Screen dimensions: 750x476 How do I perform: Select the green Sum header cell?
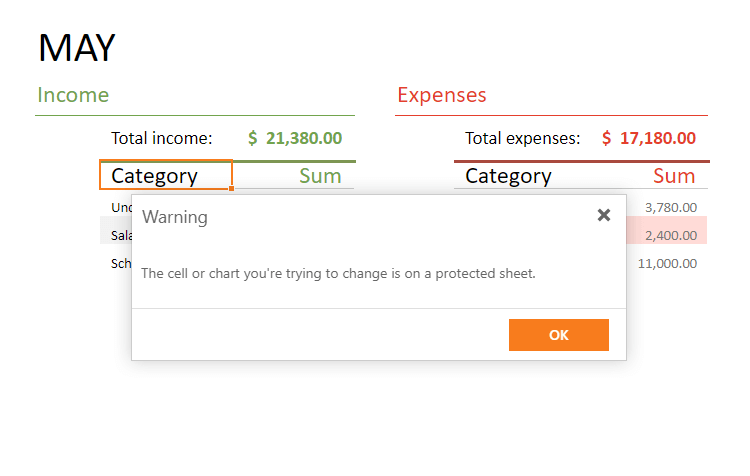click(320, 176)
